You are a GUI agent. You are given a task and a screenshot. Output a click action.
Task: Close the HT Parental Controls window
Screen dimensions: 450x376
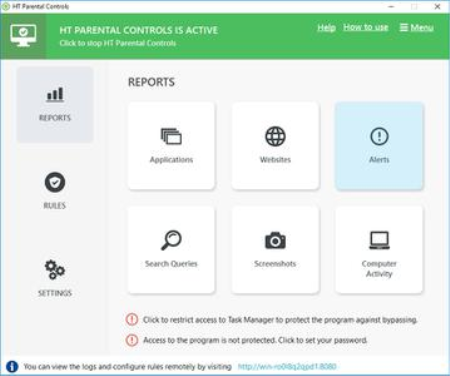[x=437, y=6]
